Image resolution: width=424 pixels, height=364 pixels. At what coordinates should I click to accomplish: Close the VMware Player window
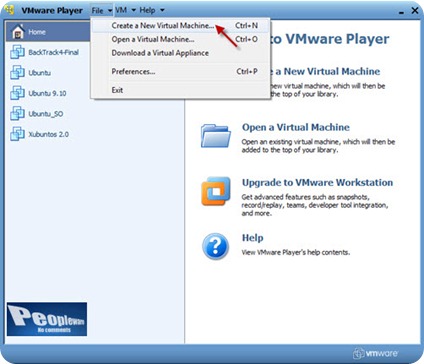click(415, 11)
